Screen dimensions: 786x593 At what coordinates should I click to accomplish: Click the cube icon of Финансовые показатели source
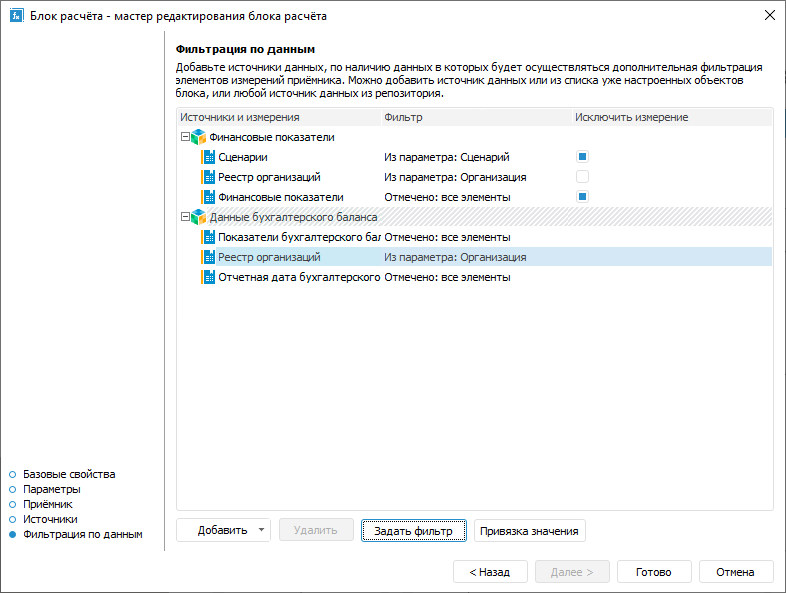click(x=198, y=137)
